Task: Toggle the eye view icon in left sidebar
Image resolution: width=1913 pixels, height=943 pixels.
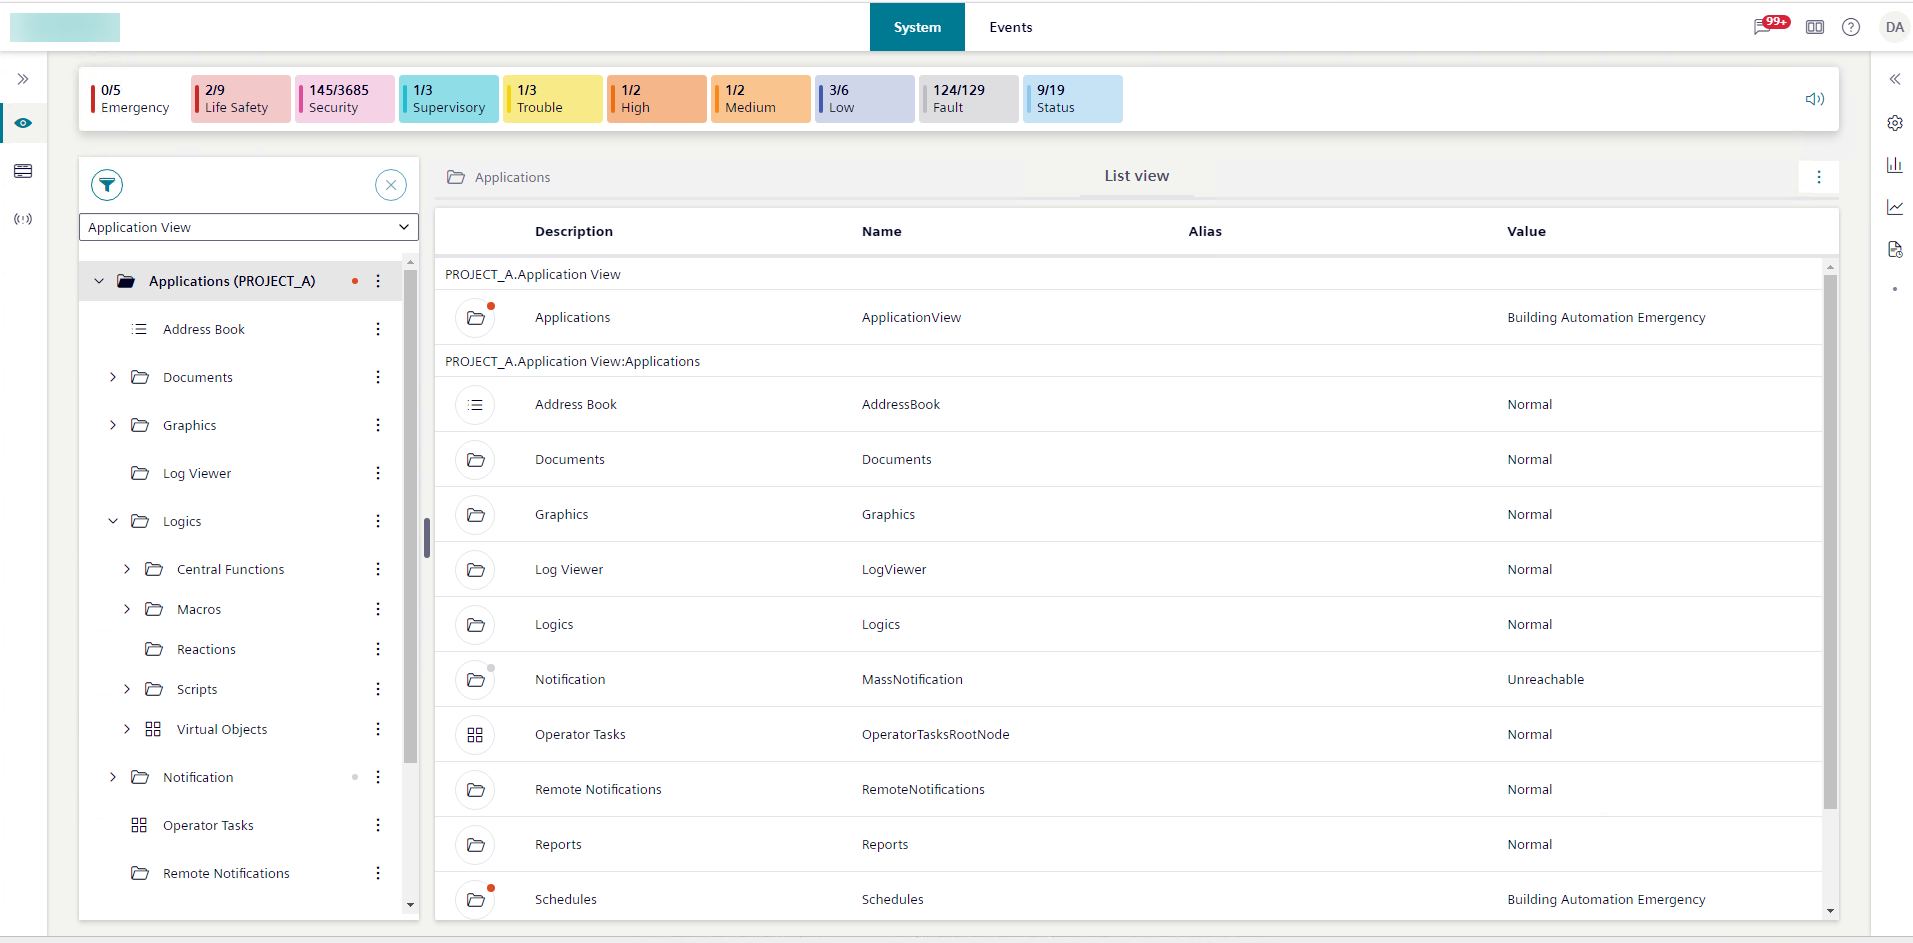Action: point(23,123)
